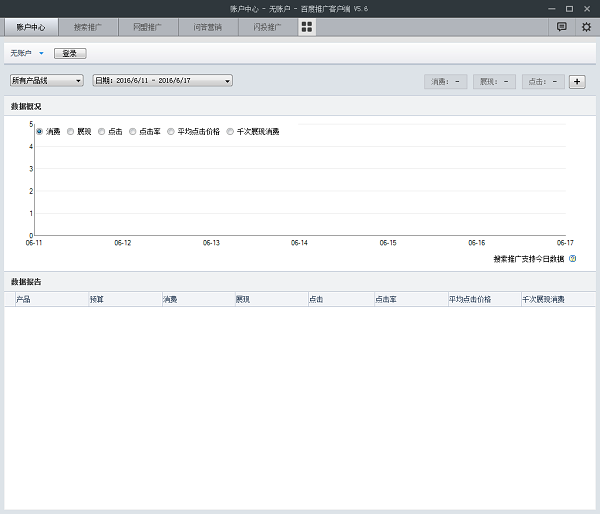Sort by 产品 column header
The height and width of the screenshot is (514, 600).
tap(52, 299)
